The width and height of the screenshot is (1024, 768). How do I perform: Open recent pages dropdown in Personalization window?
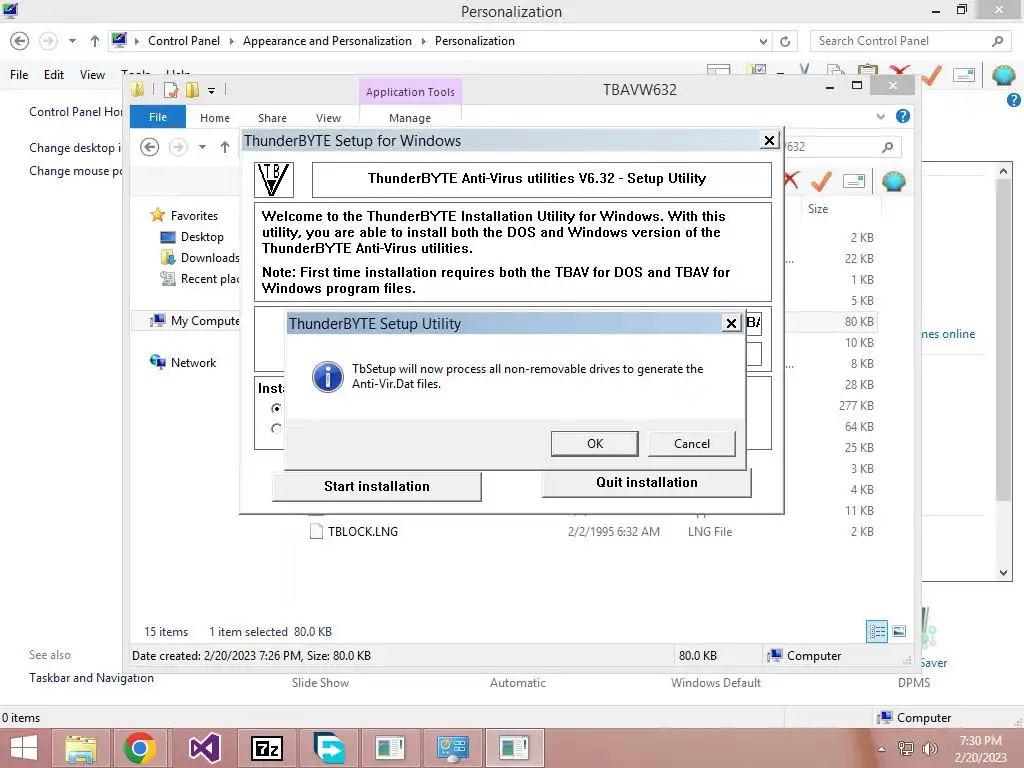(72, 41)
